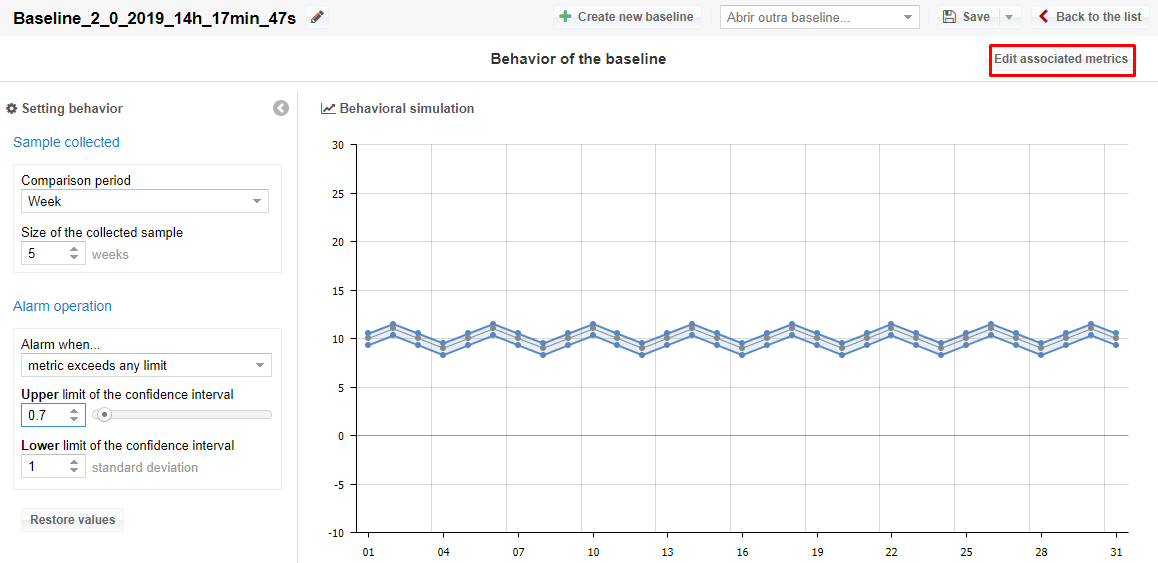The height and width of the screenshot is (563, 1158).
Task: Open Edit associated metrics
Action: [1061, 59]
